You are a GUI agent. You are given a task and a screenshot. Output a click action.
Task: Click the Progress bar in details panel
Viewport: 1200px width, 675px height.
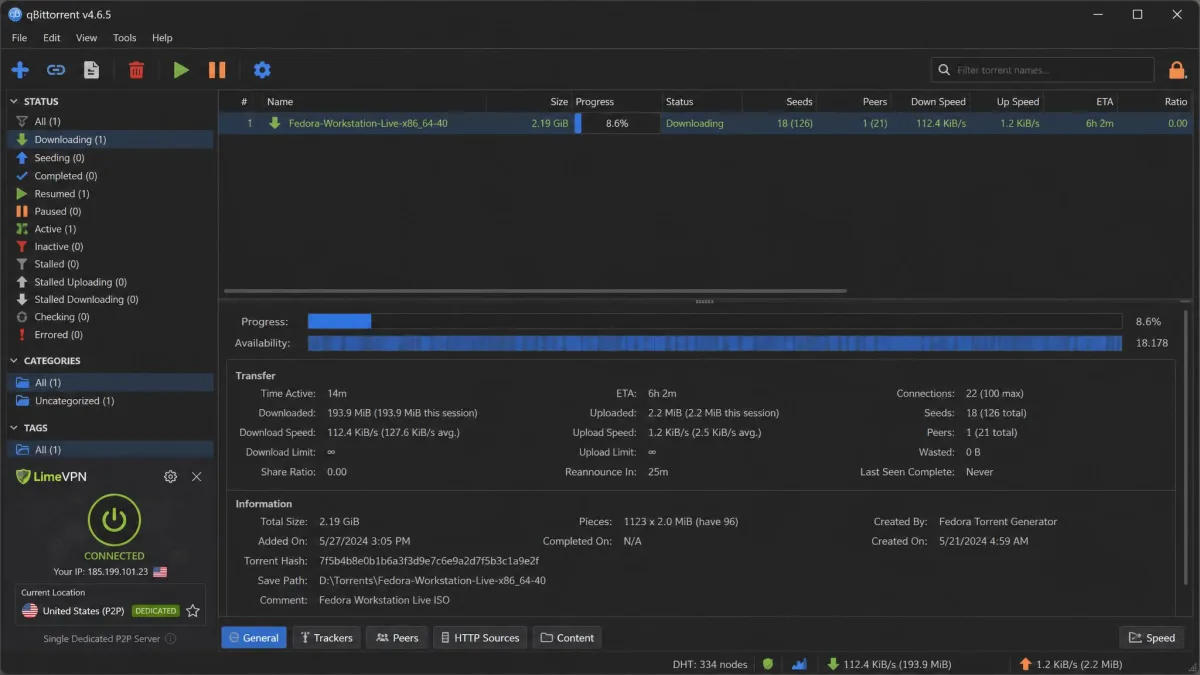point(715,322)
